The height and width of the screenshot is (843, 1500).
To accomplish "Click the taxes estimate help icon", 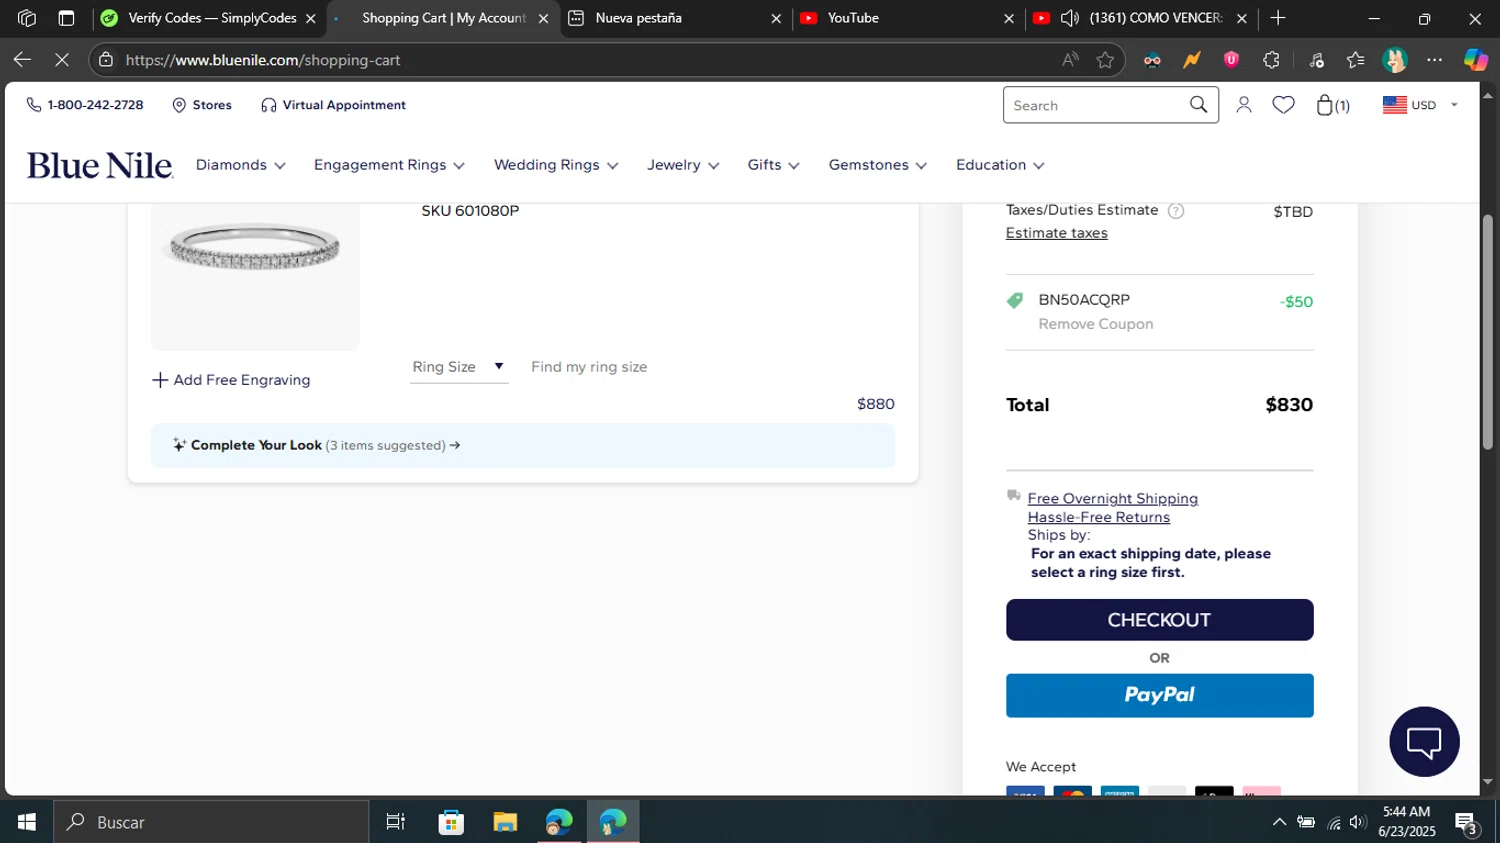I will (x=1176, y=211).
